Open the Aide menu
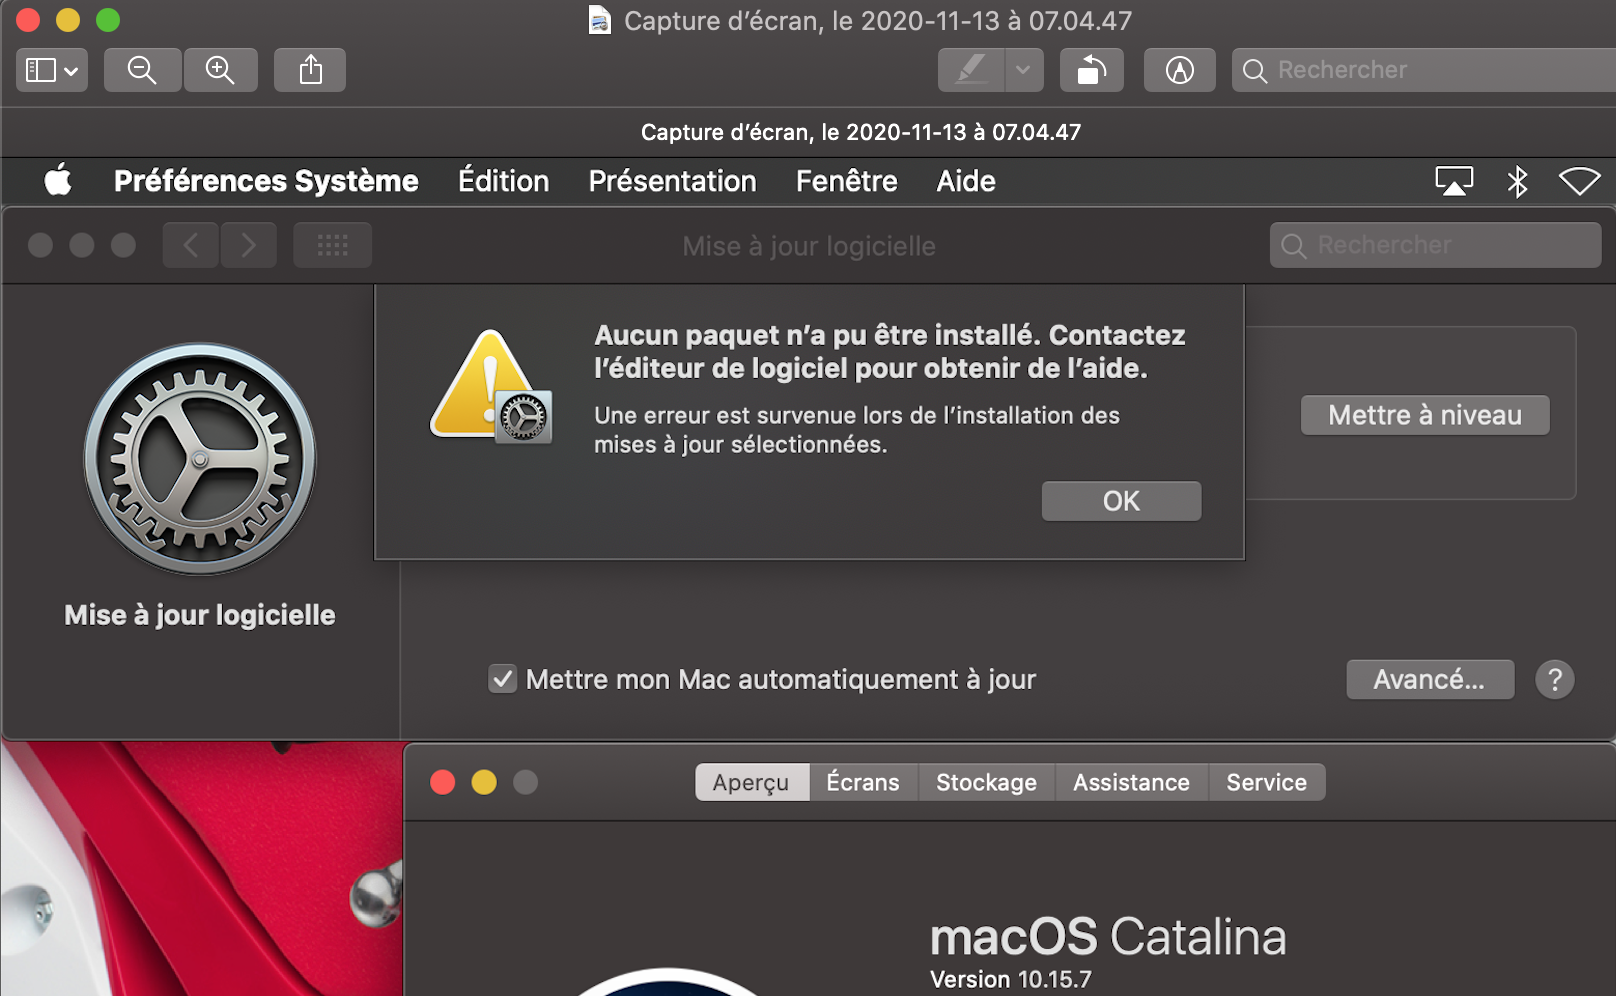 tap(966, 181)
